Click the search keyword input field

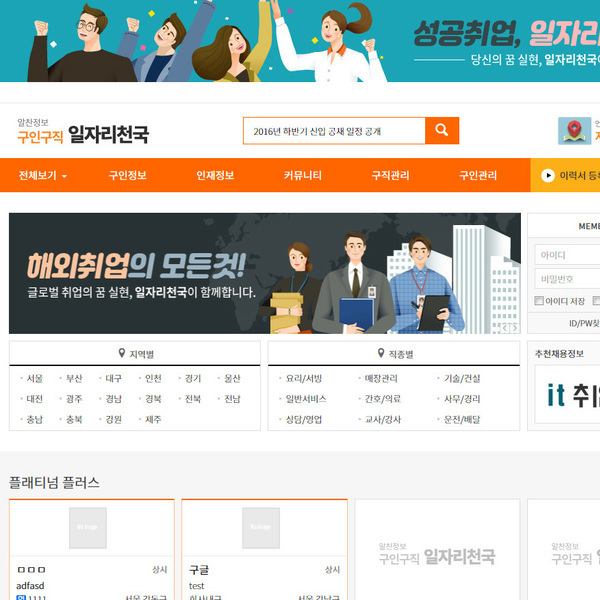point(334,131)
